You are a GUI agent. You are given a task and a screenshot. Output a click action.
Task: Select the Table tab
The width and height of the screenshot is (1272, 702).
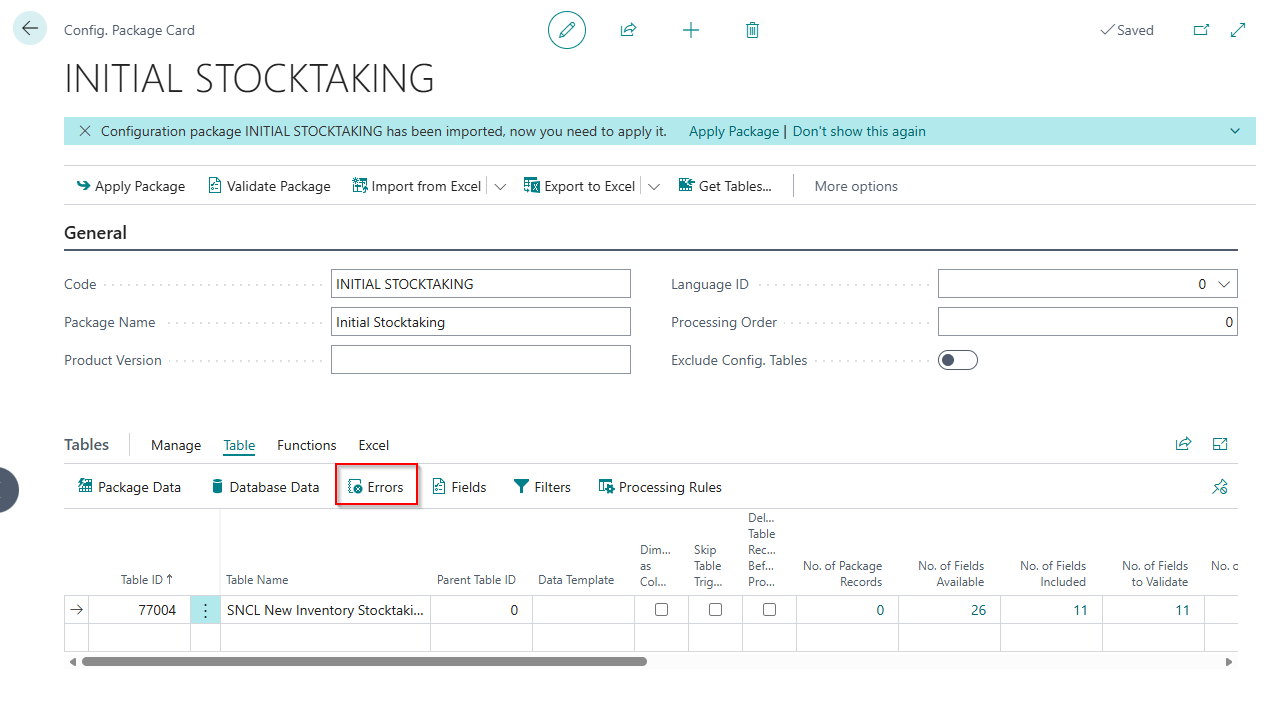point(239,445)
